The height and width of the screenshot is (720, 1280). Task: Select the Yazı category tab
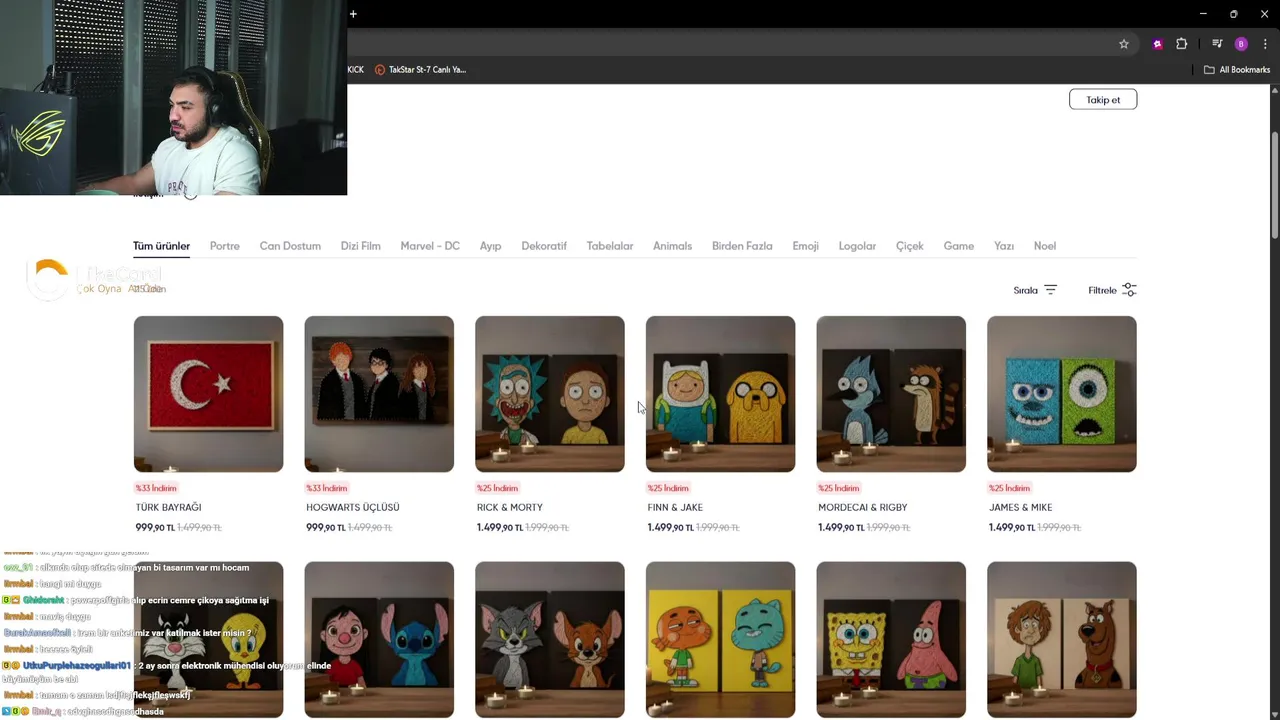pyautogui.click(x=1004, y=246)
